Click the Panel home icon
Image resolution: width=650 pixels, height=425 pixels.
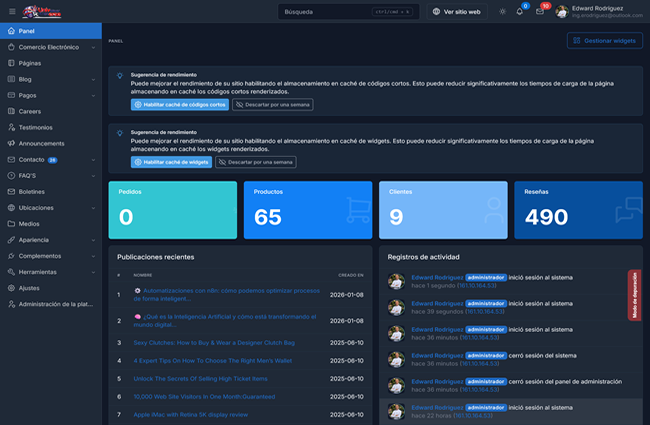(11, 31)
